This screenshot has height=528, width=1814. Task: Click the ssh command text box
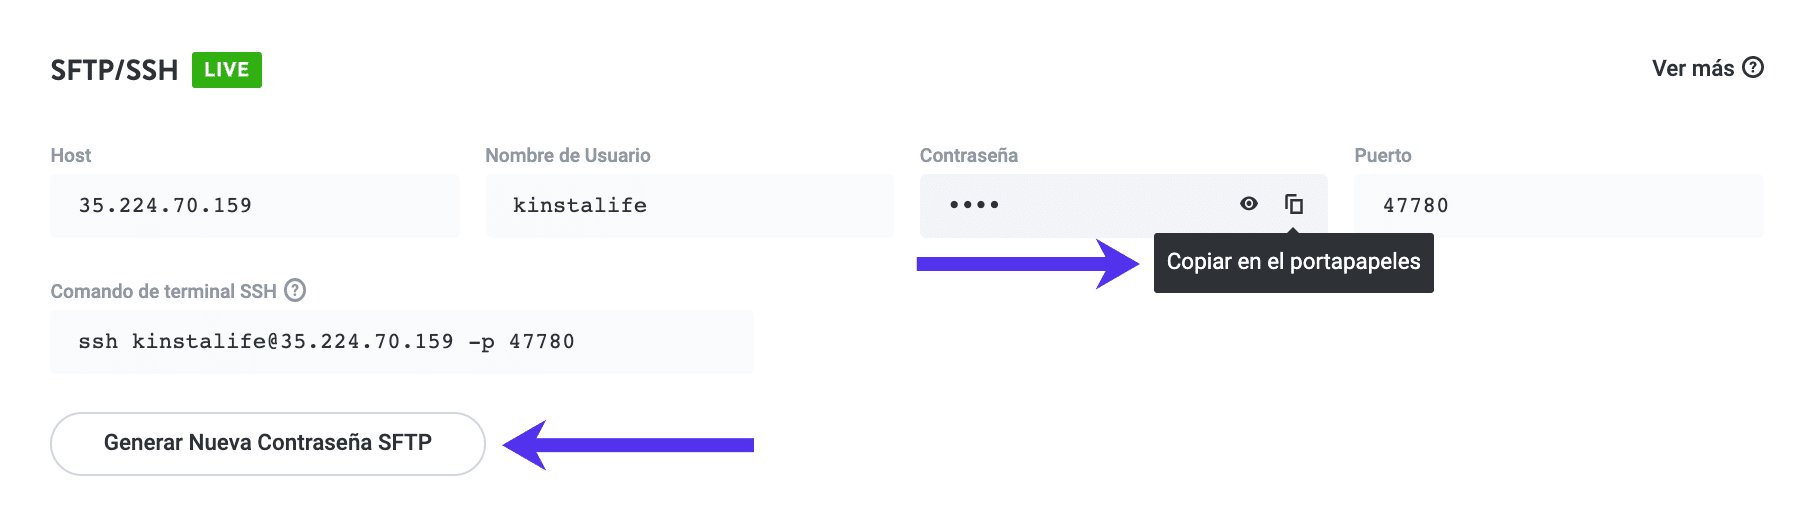pyautogui.click(x=401, y=342)
